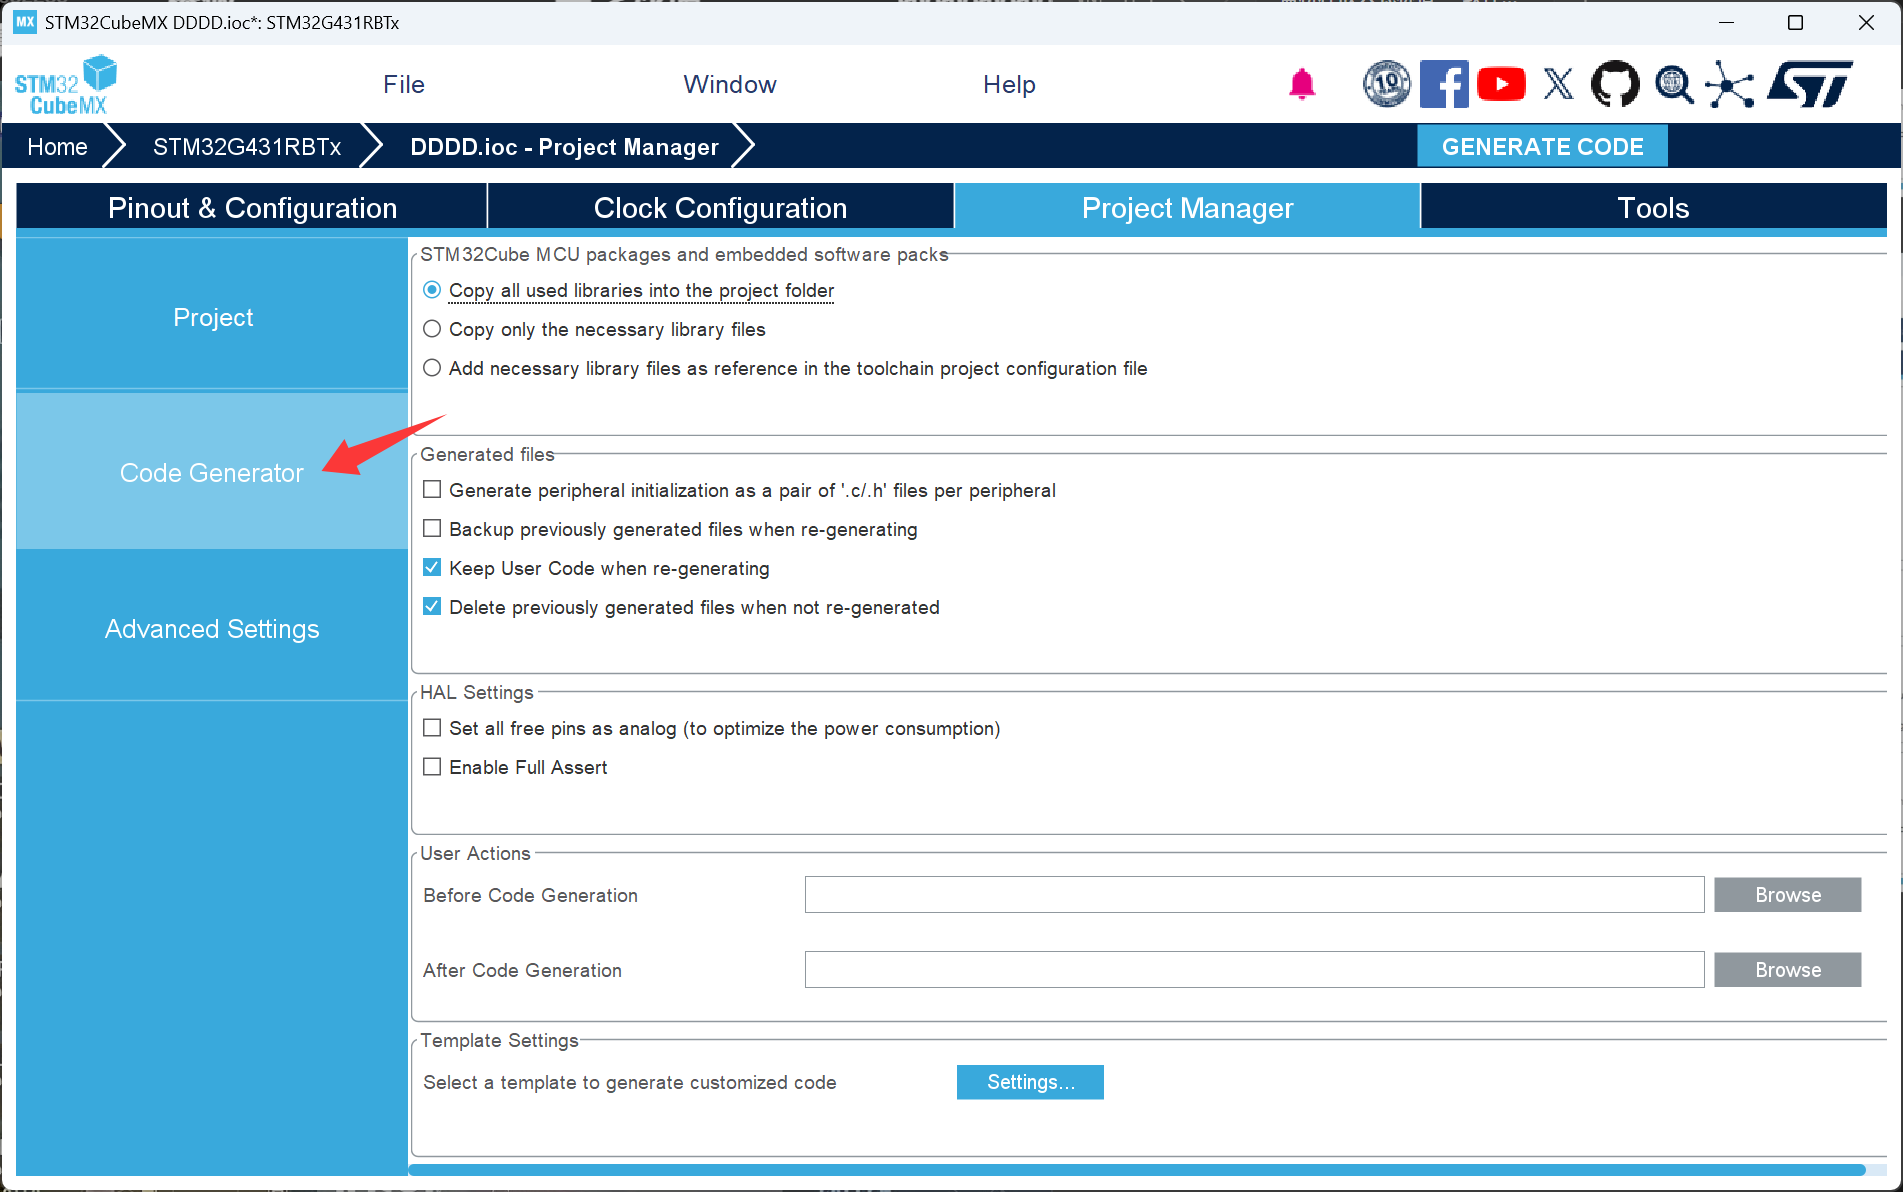Minimize the STM32CubeMX window
The height and width of the screenshot is (1192, 1903).
pyautogui.click(x=1726, y=22)
